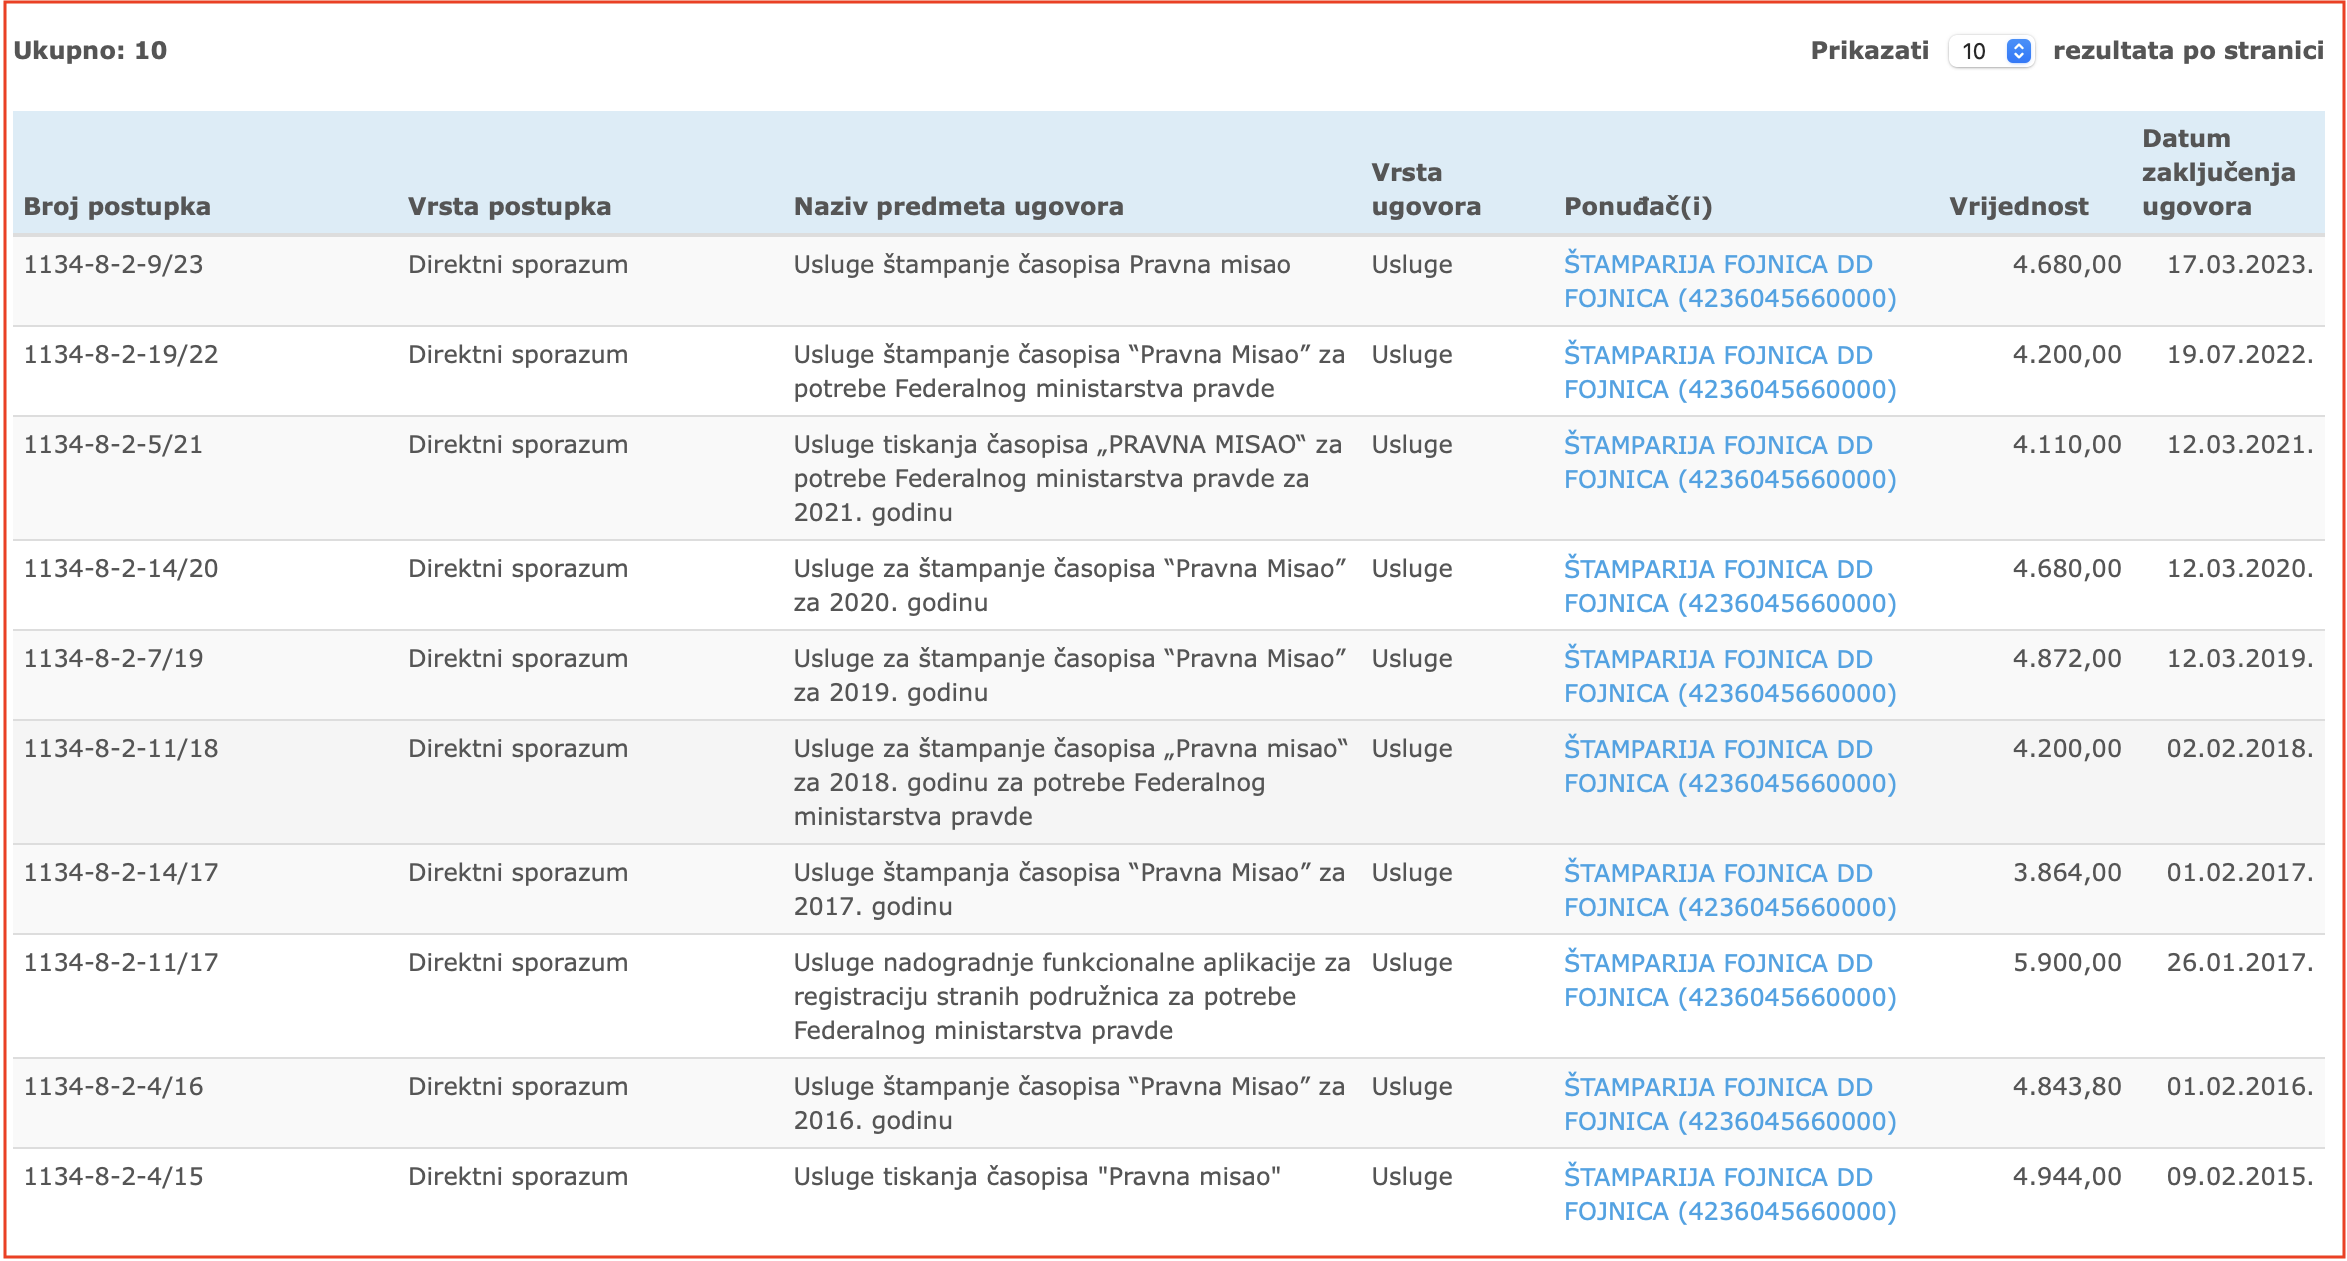
Task: Open supplier link in row 1134-8-2-4/15
Action: pos(1730,1194)
